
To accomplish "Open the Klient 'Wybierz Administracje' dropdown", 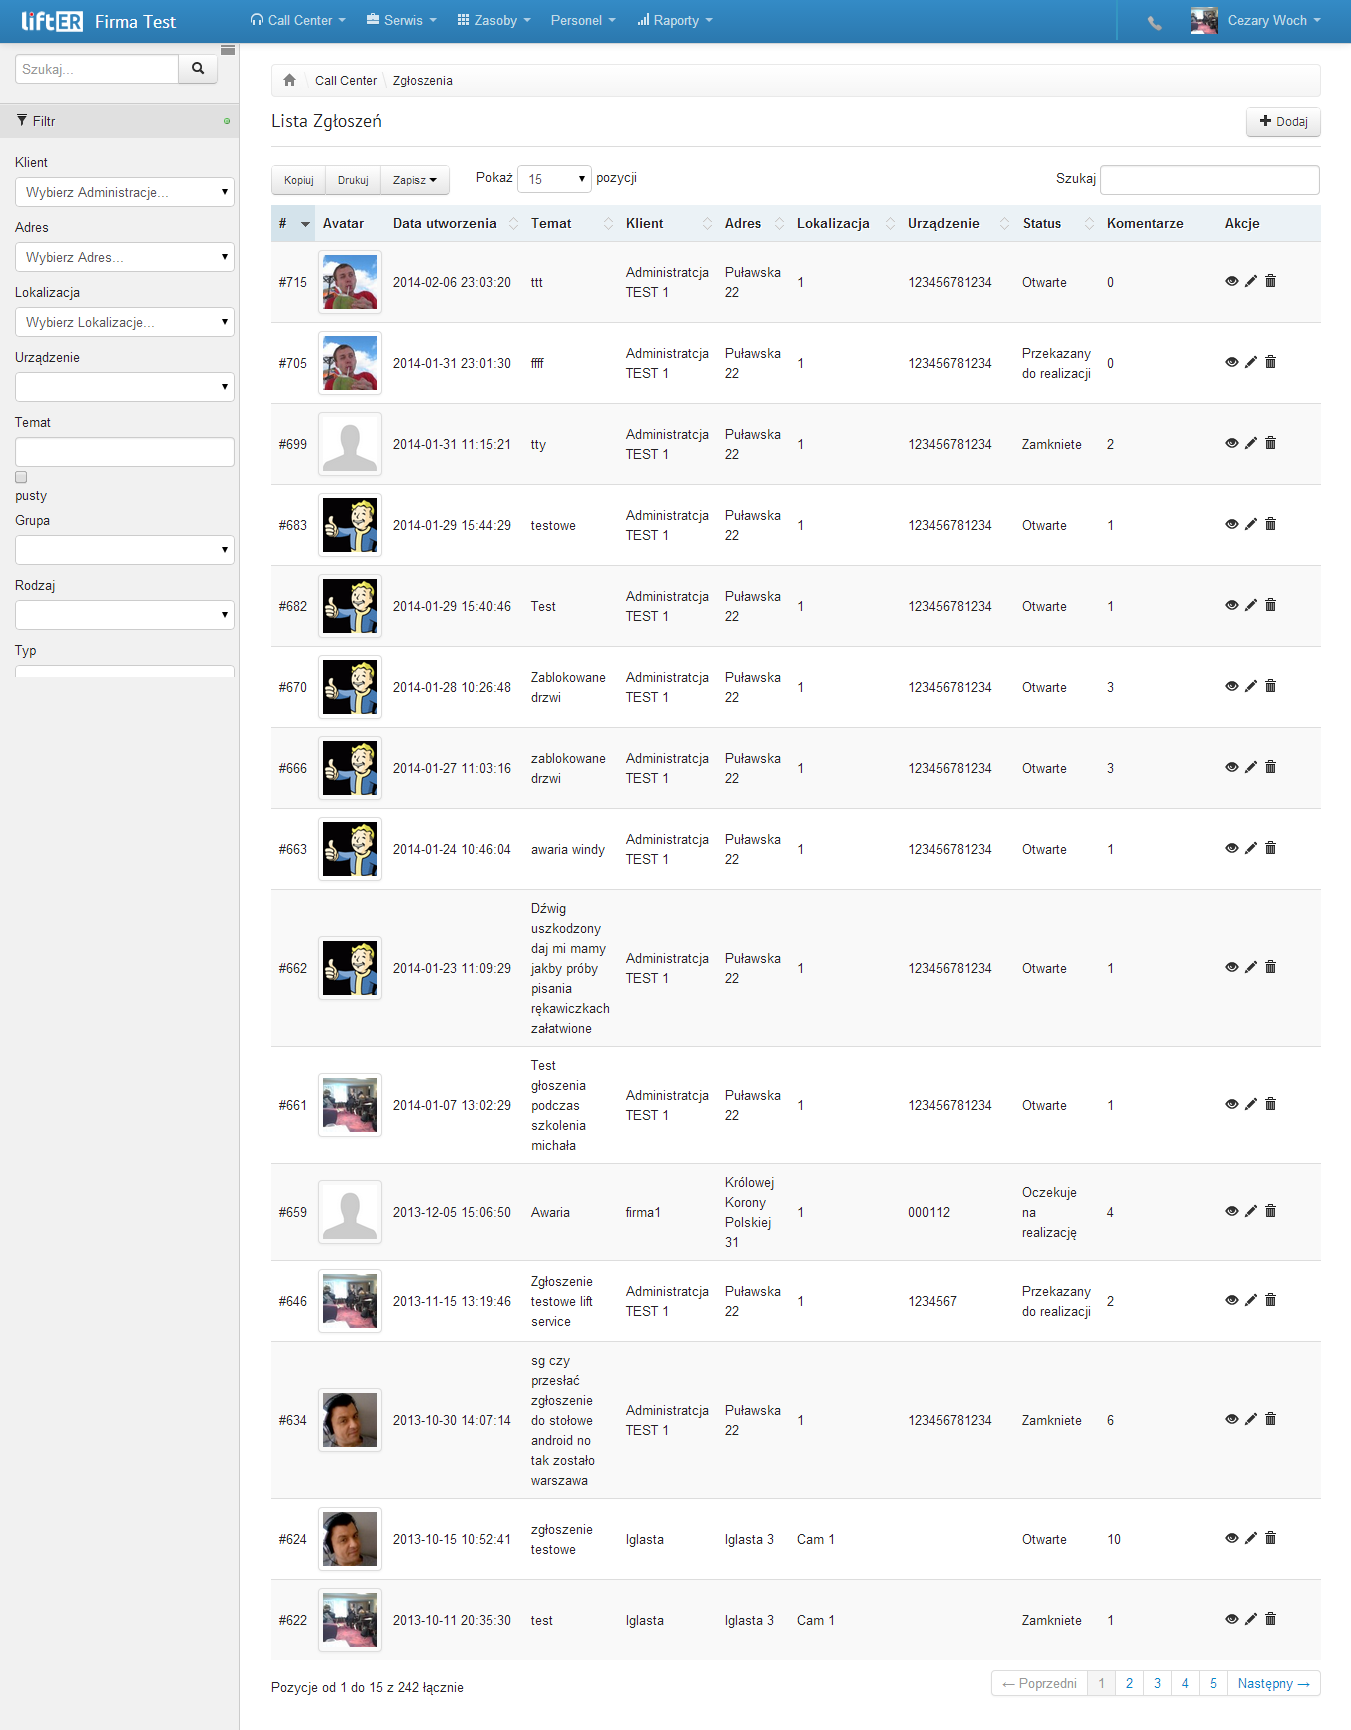I will (125, 192).
